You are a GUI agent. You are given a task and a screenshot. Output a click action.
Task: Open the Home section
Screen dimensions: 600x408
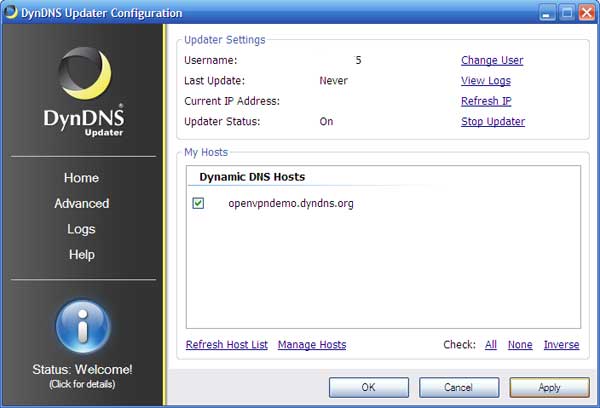(x=82, y=178)
